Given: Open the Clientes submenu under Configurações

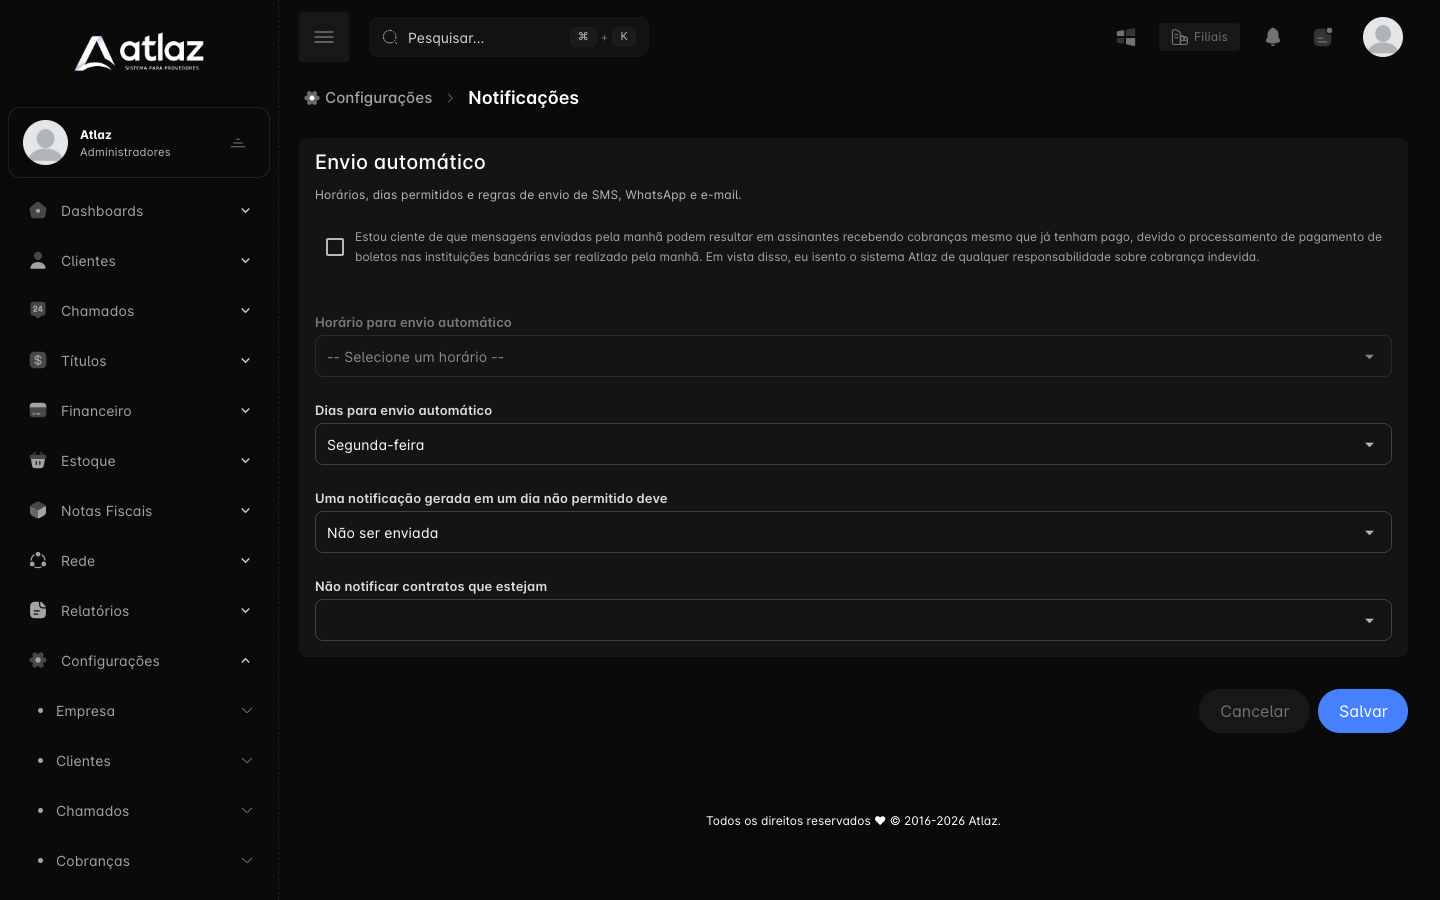Looking at the screenshot, I should point(139,760).
